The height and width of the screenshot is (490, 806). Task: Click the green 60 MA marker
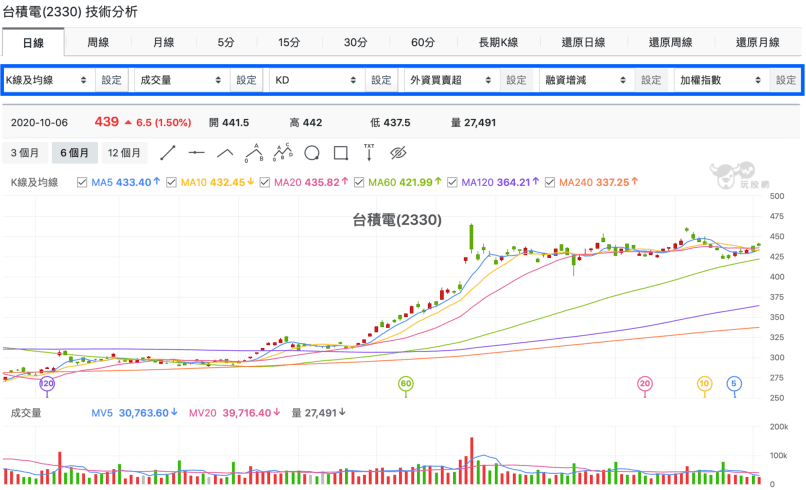click(406, 384)
